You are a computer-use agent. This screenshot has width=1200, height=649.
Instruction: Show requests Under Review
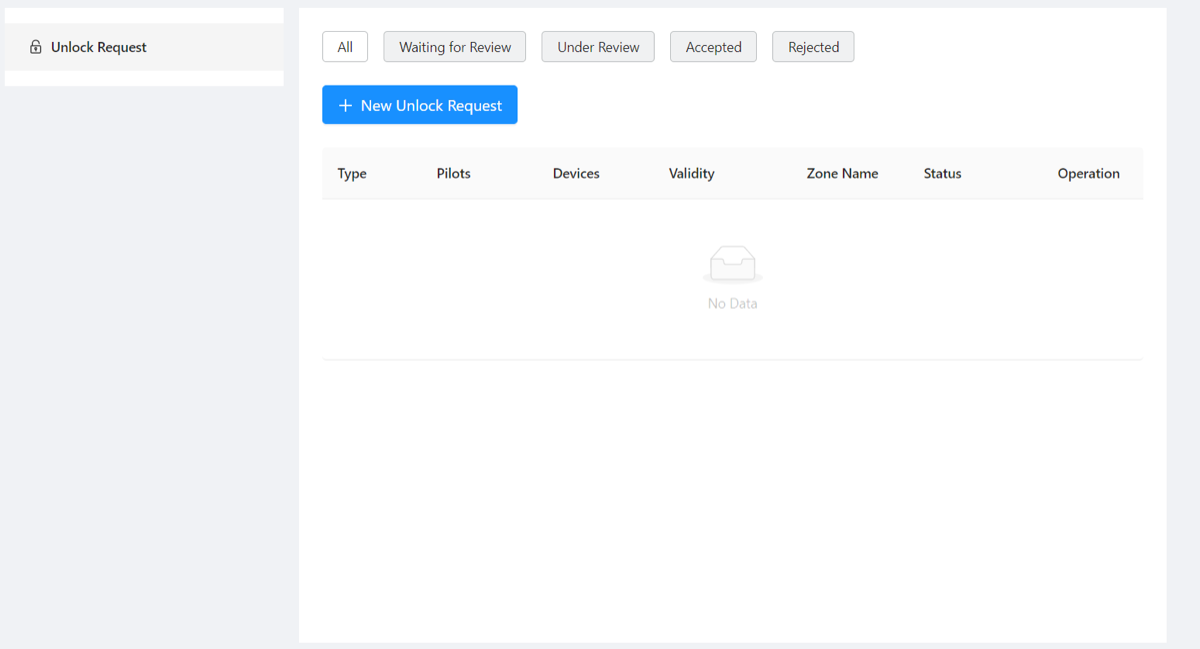597,46
